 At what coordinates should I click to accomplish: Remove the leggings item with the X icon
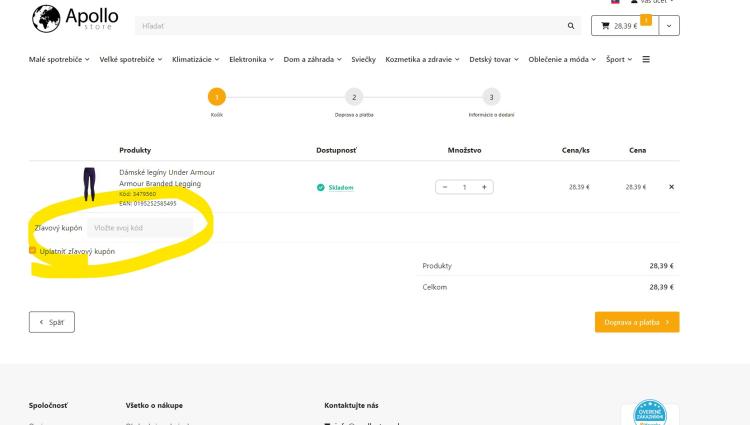click(671, 187)
